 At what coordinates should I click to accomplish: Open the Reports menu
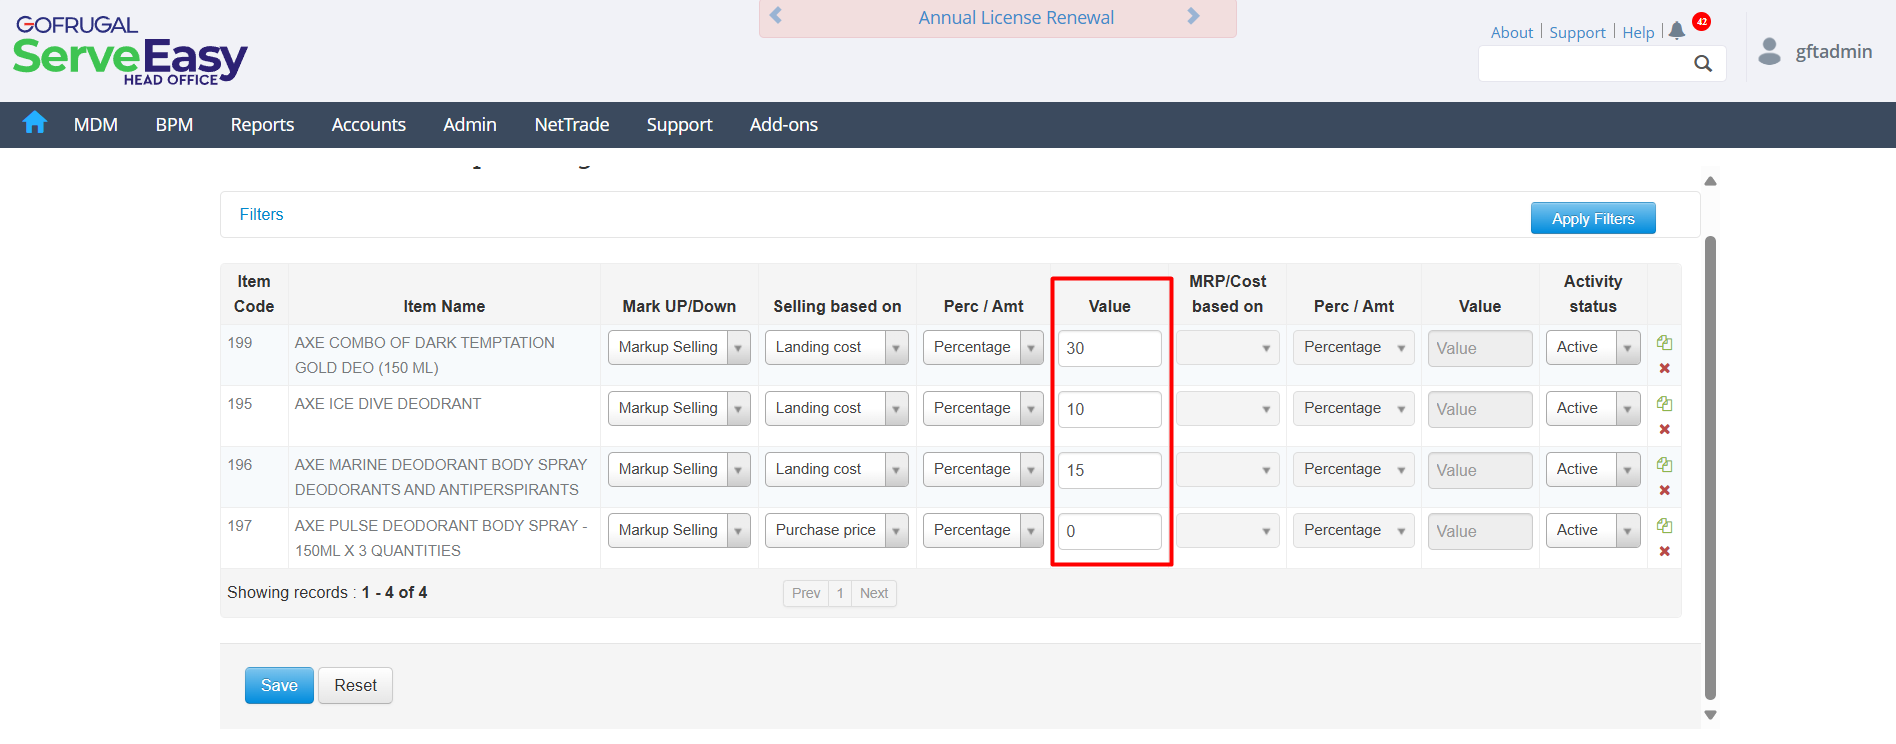[262, 125]
